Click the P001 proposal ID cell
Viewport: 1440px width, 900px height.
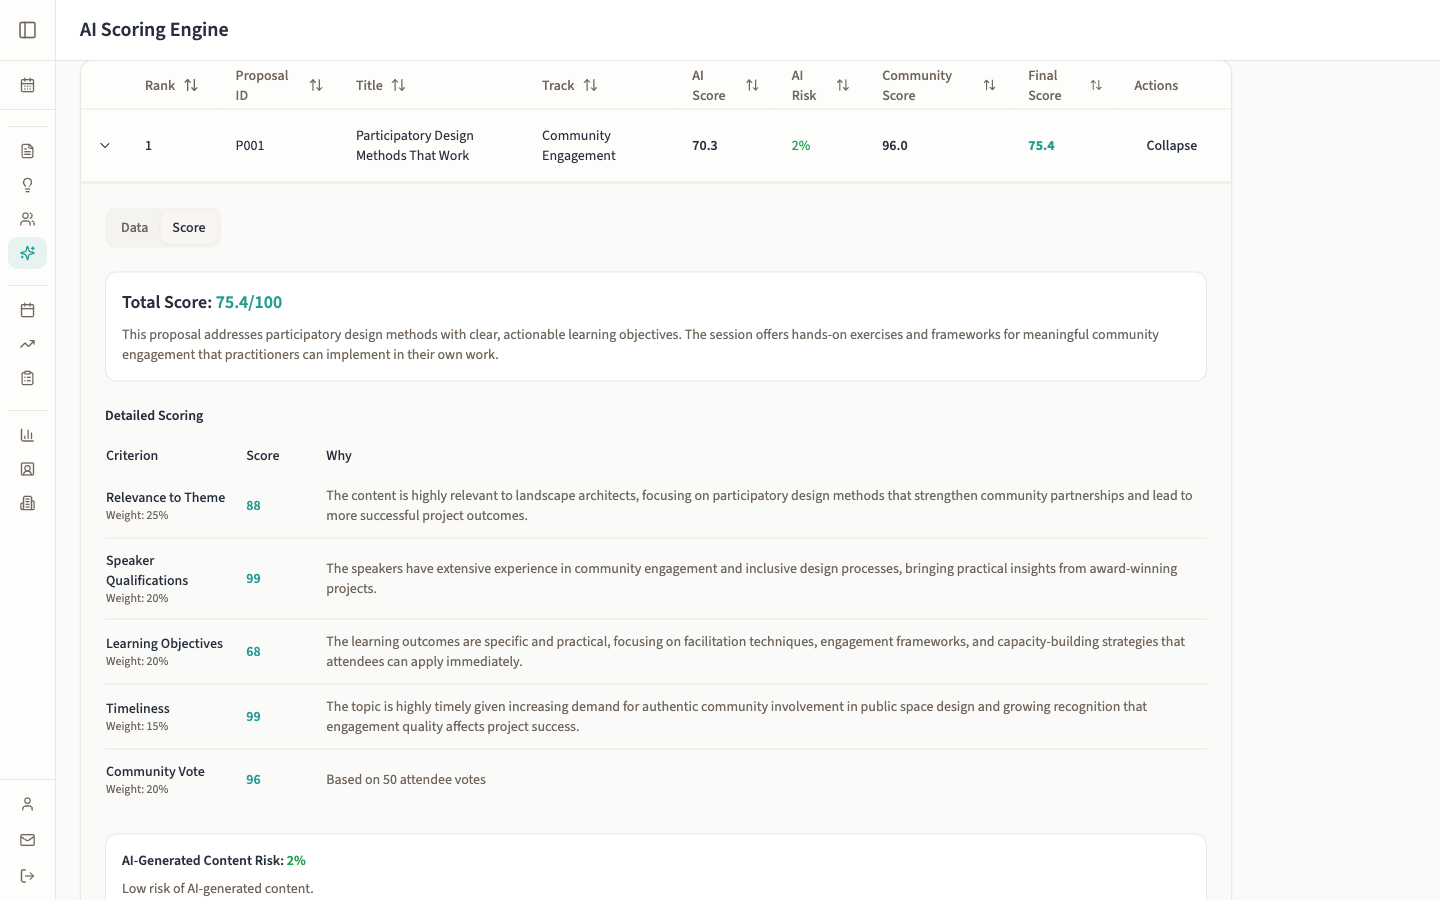coord(250,146)
